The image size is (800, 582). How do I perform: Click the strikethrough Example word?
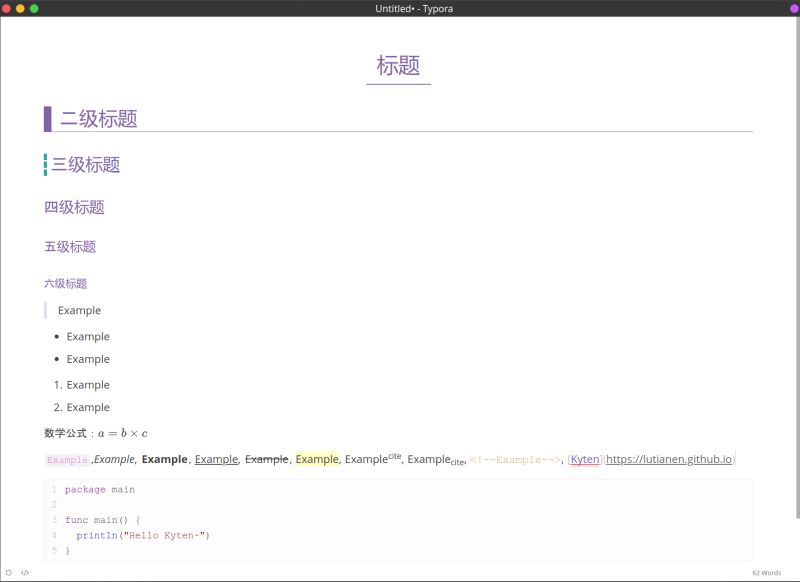(266, 459)
